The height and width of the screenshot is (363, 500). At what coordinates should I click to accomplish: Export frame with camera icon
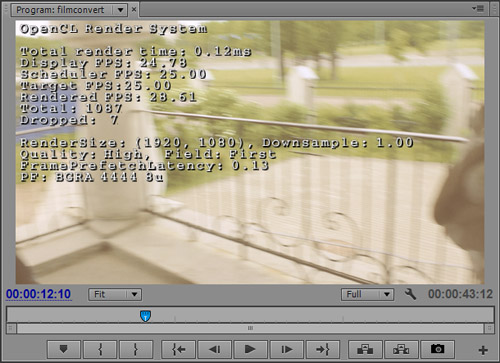[x=437, y=349]
